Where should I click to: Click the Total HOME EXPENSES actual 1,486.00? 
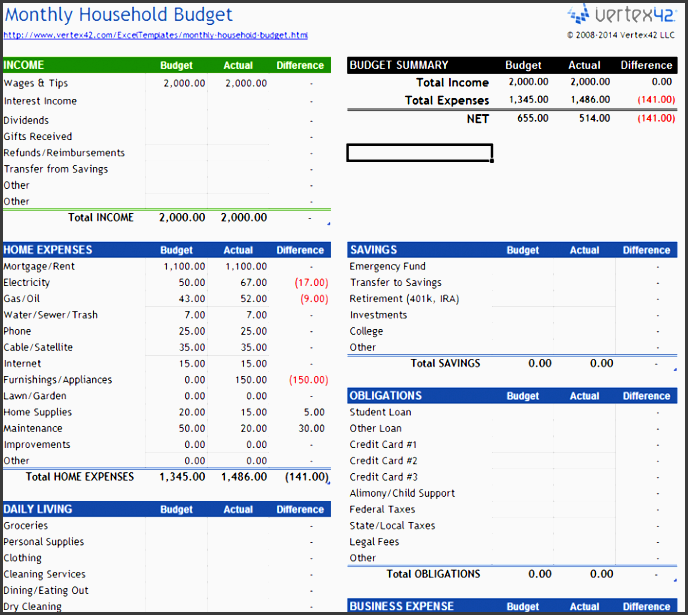(244, 477)
